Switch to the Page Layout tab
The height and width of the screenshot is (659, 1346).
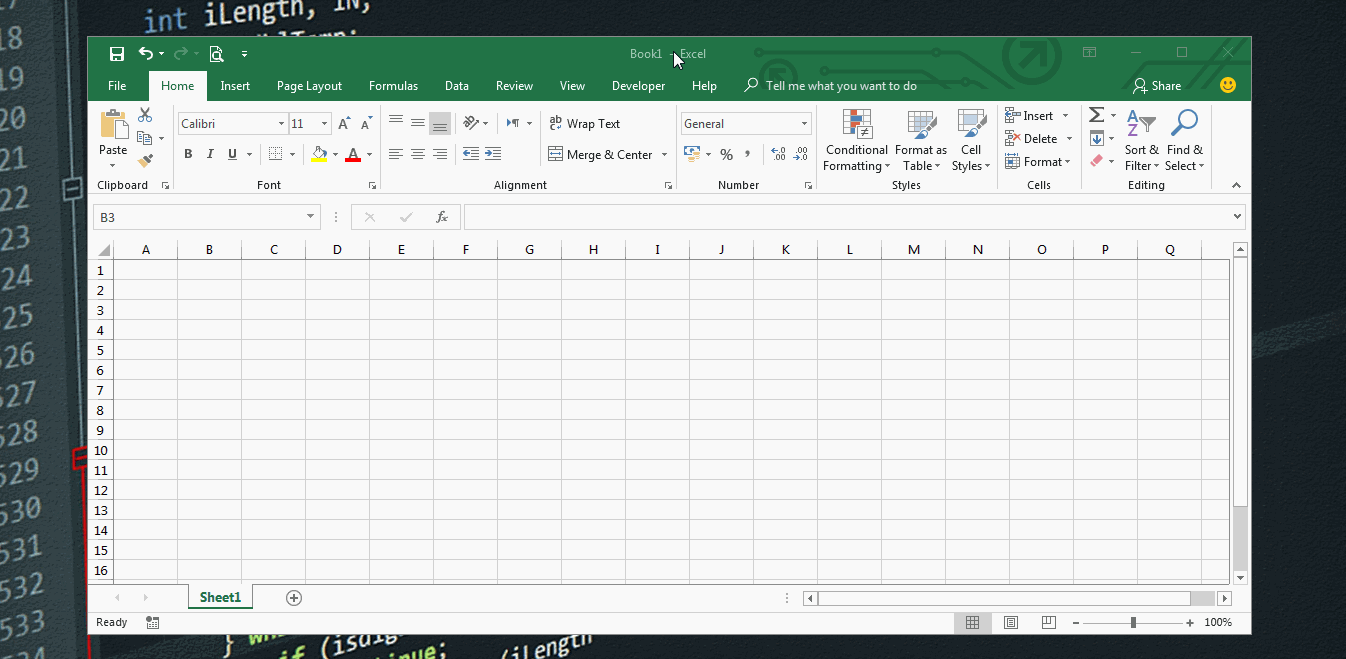309,86
